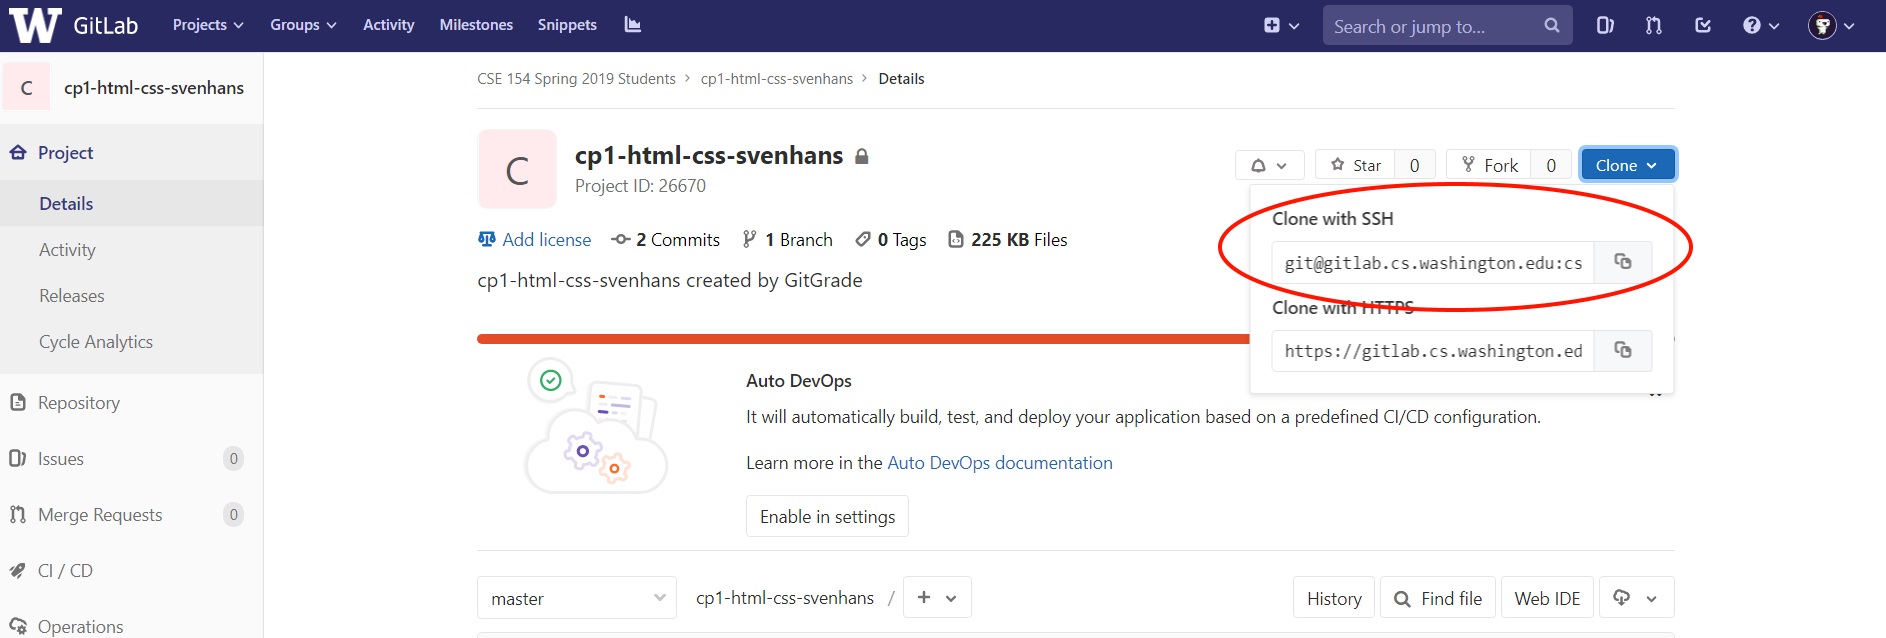The height and width of the screenshot is (638, 1886).
Task: Select the HTTPS clone URL field
Action: coord(1433,351)
